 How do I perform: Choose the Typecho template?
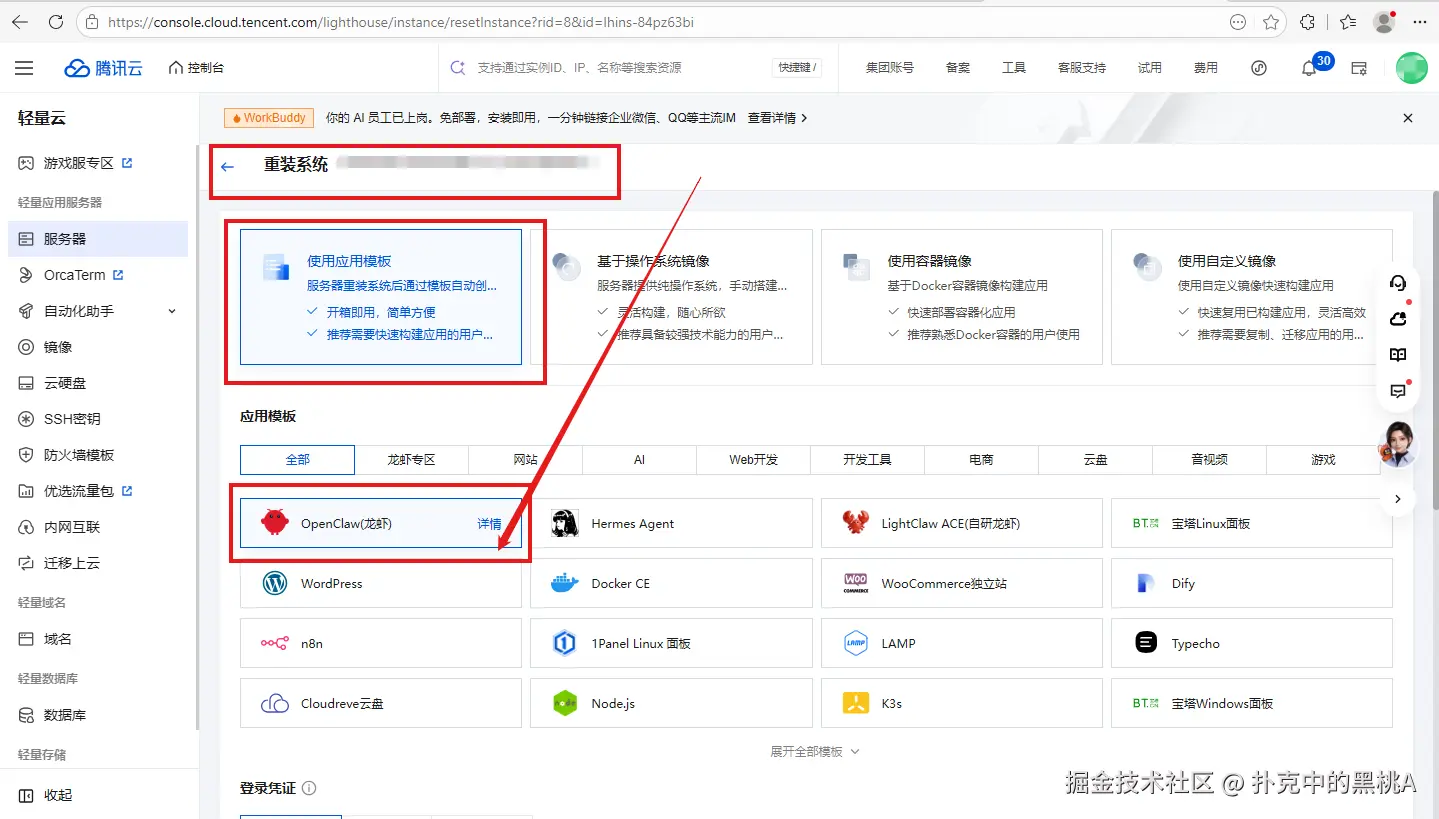coord(1252,643)
